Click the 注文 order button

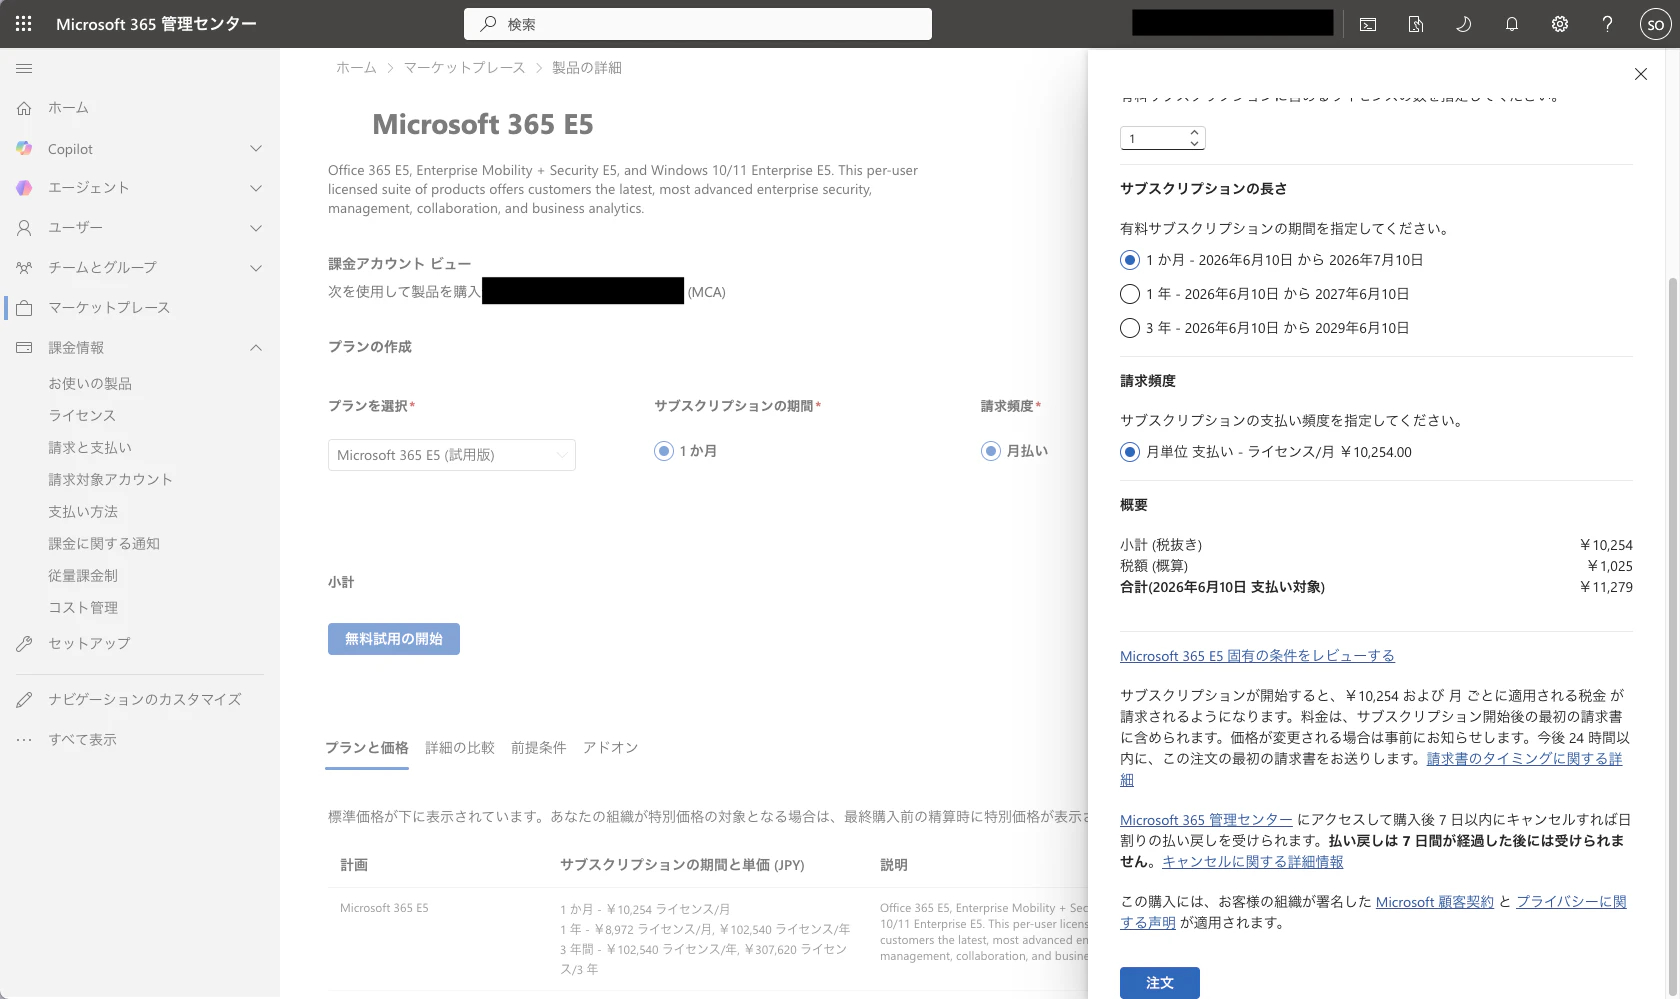(x=1160, y=983)
